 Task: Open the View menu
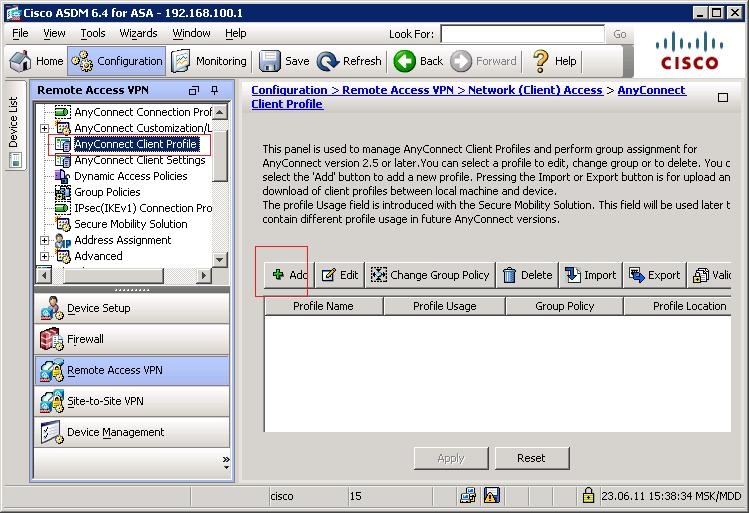click(54, 33)
